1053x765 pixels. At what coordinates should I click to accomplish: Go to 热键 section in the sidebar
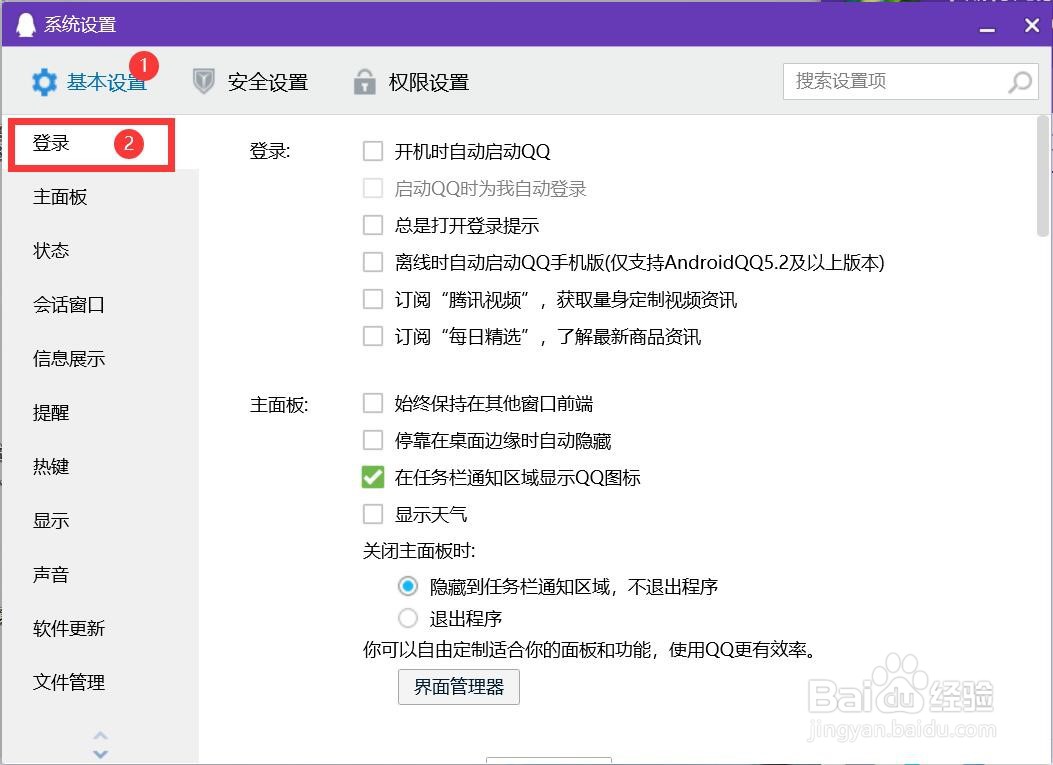click(51, 467)
